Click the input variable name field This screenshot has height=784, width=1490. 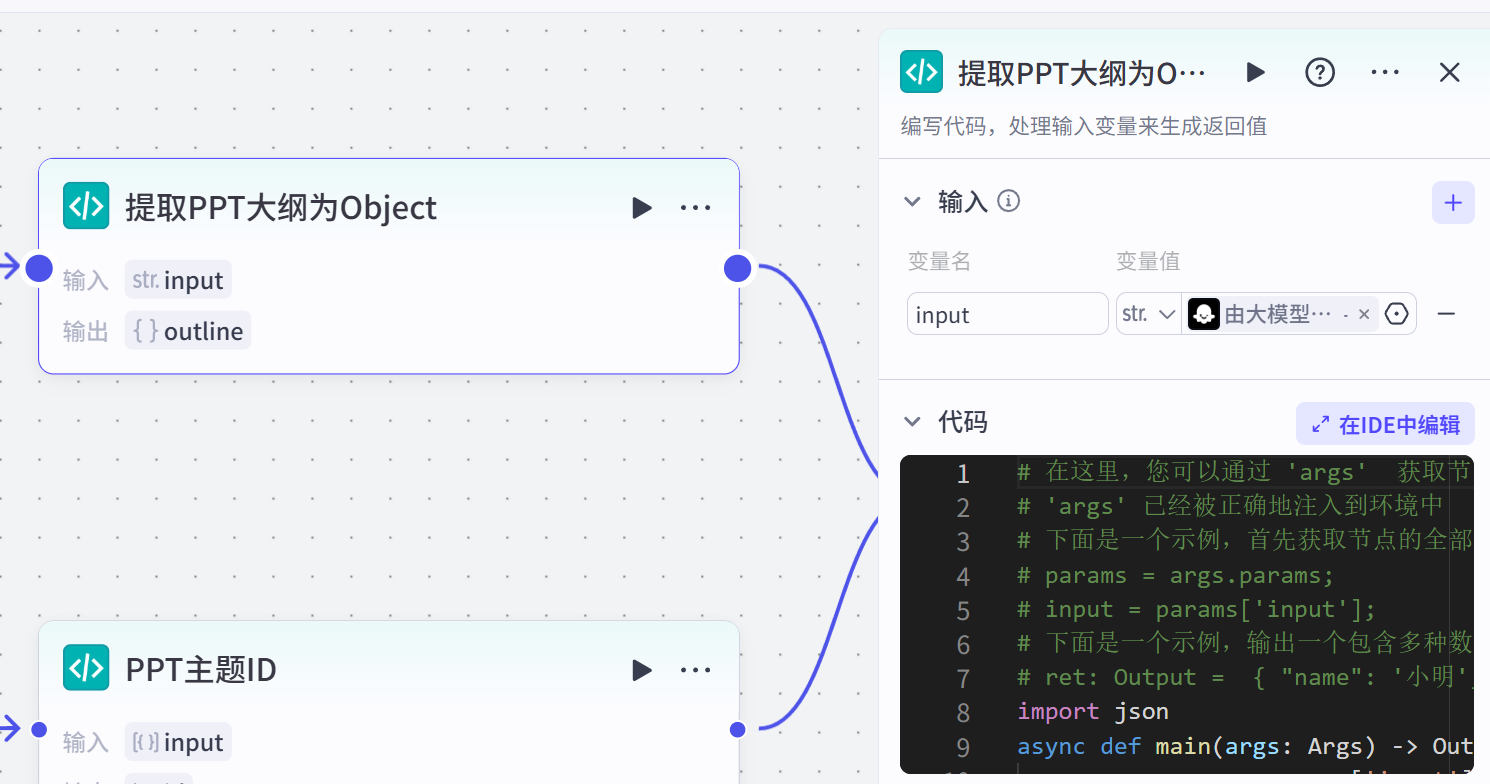[x=1007, y=315]
